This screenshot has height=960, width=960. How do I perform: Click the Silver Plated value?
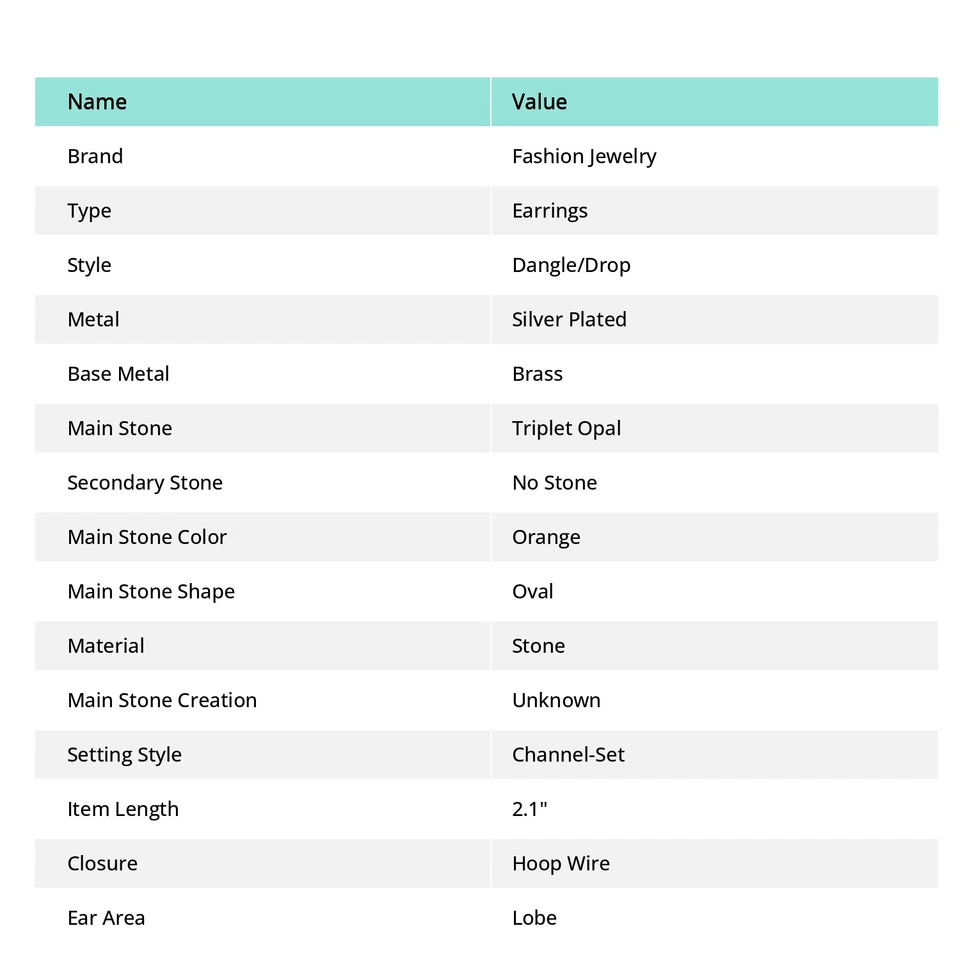point(569,320)
